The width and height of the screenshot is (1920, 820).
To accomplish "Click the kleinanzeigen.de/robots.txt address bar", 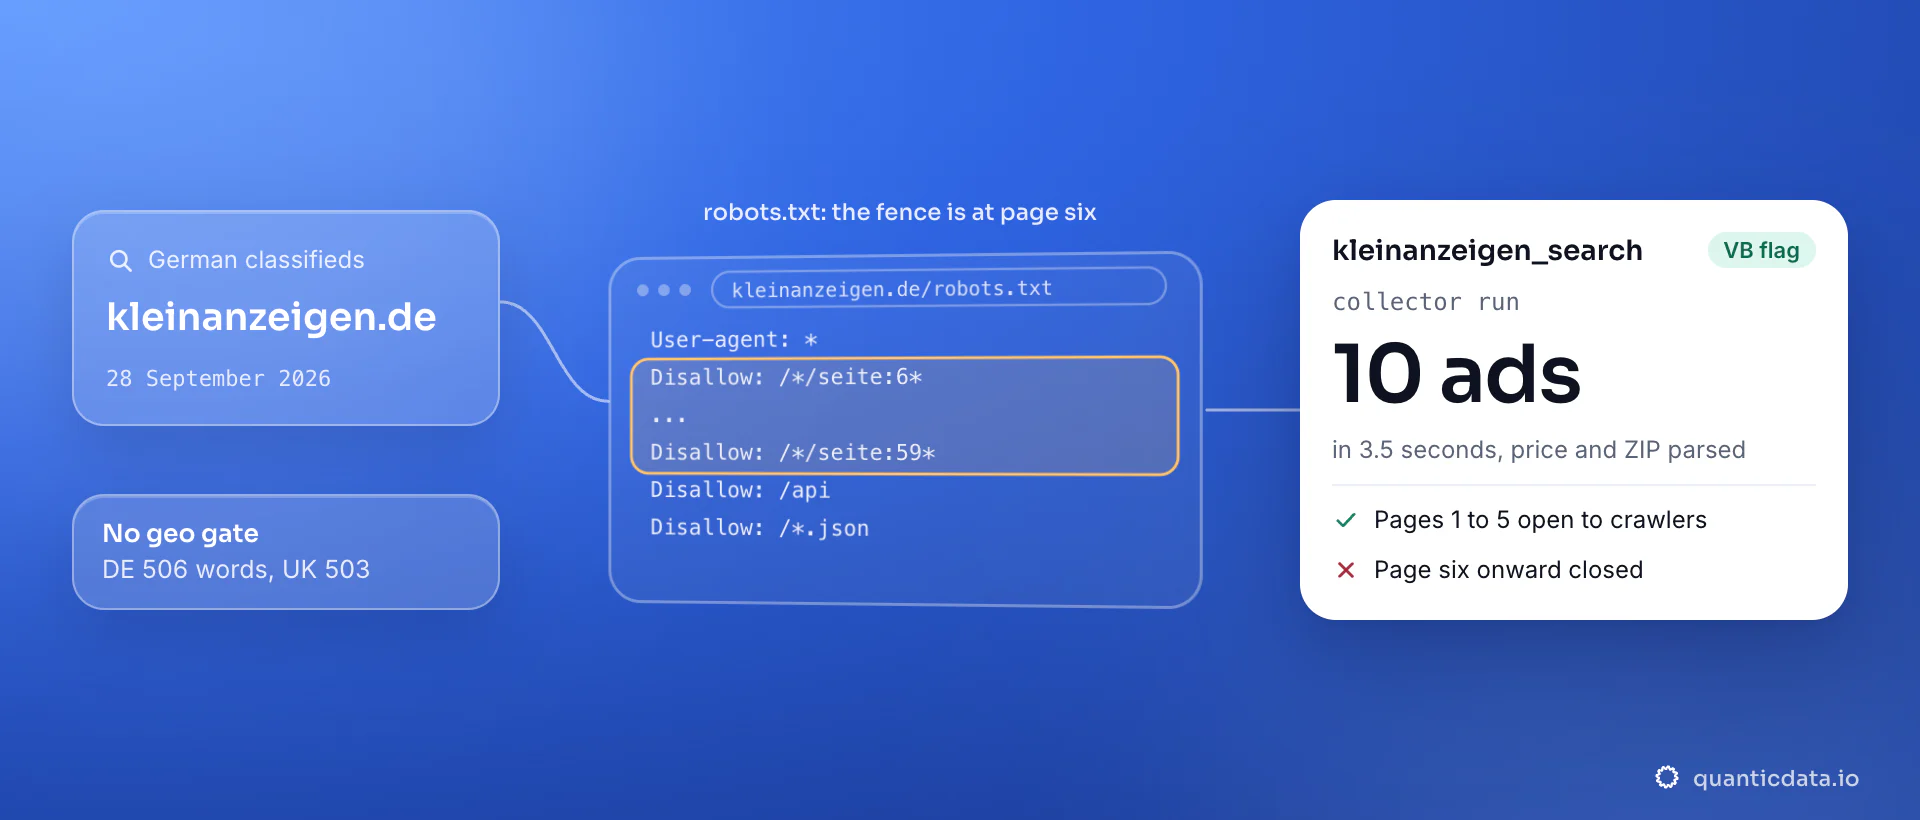I will (938, 288).
